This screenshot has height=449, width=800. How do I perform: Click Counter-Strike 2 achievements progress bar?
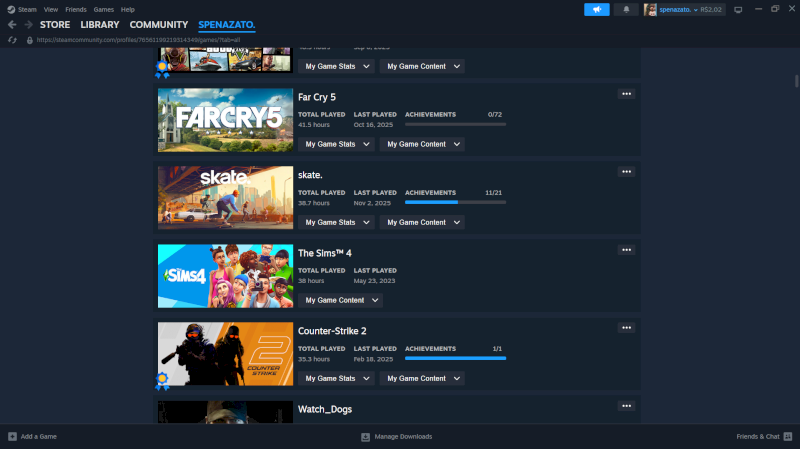click(456, 358)
